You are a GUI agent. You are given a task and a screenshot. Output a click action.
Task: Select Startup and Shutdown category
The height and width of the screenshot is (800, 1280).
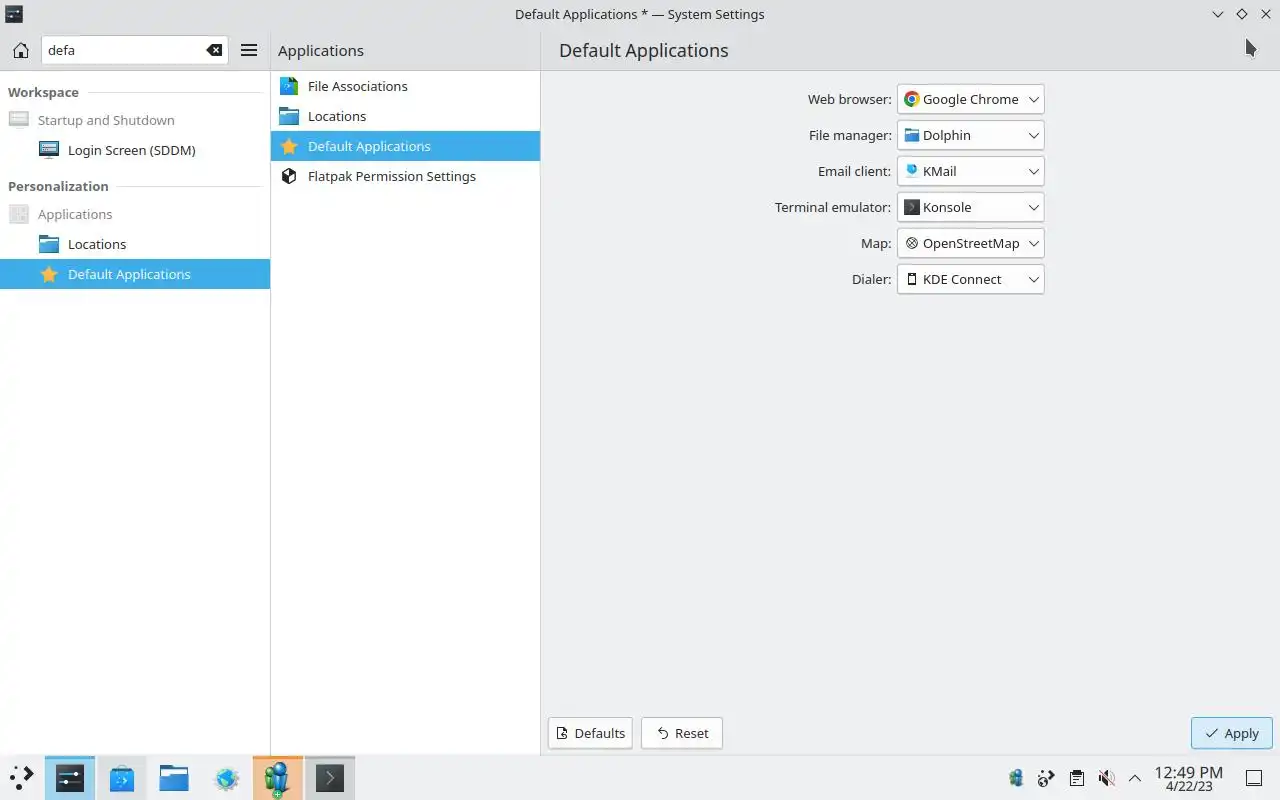(135, 120)
